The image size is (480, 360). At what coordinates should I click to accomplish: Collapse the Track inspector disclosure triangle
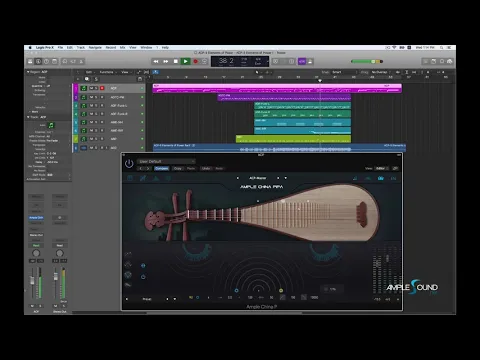28,117
